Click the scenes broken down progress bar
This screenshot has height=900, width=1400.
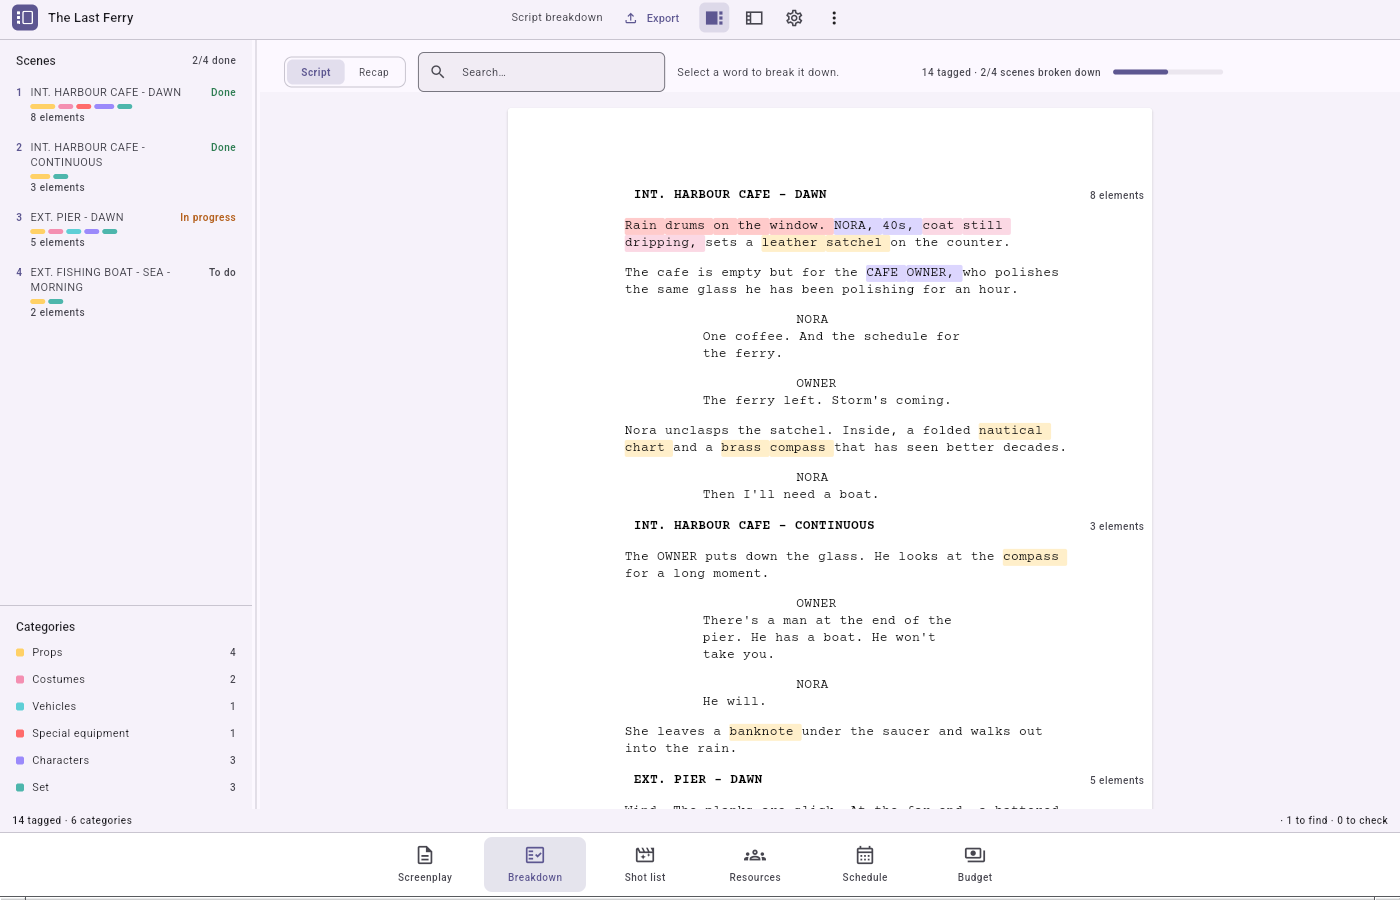pos(1167,72)
